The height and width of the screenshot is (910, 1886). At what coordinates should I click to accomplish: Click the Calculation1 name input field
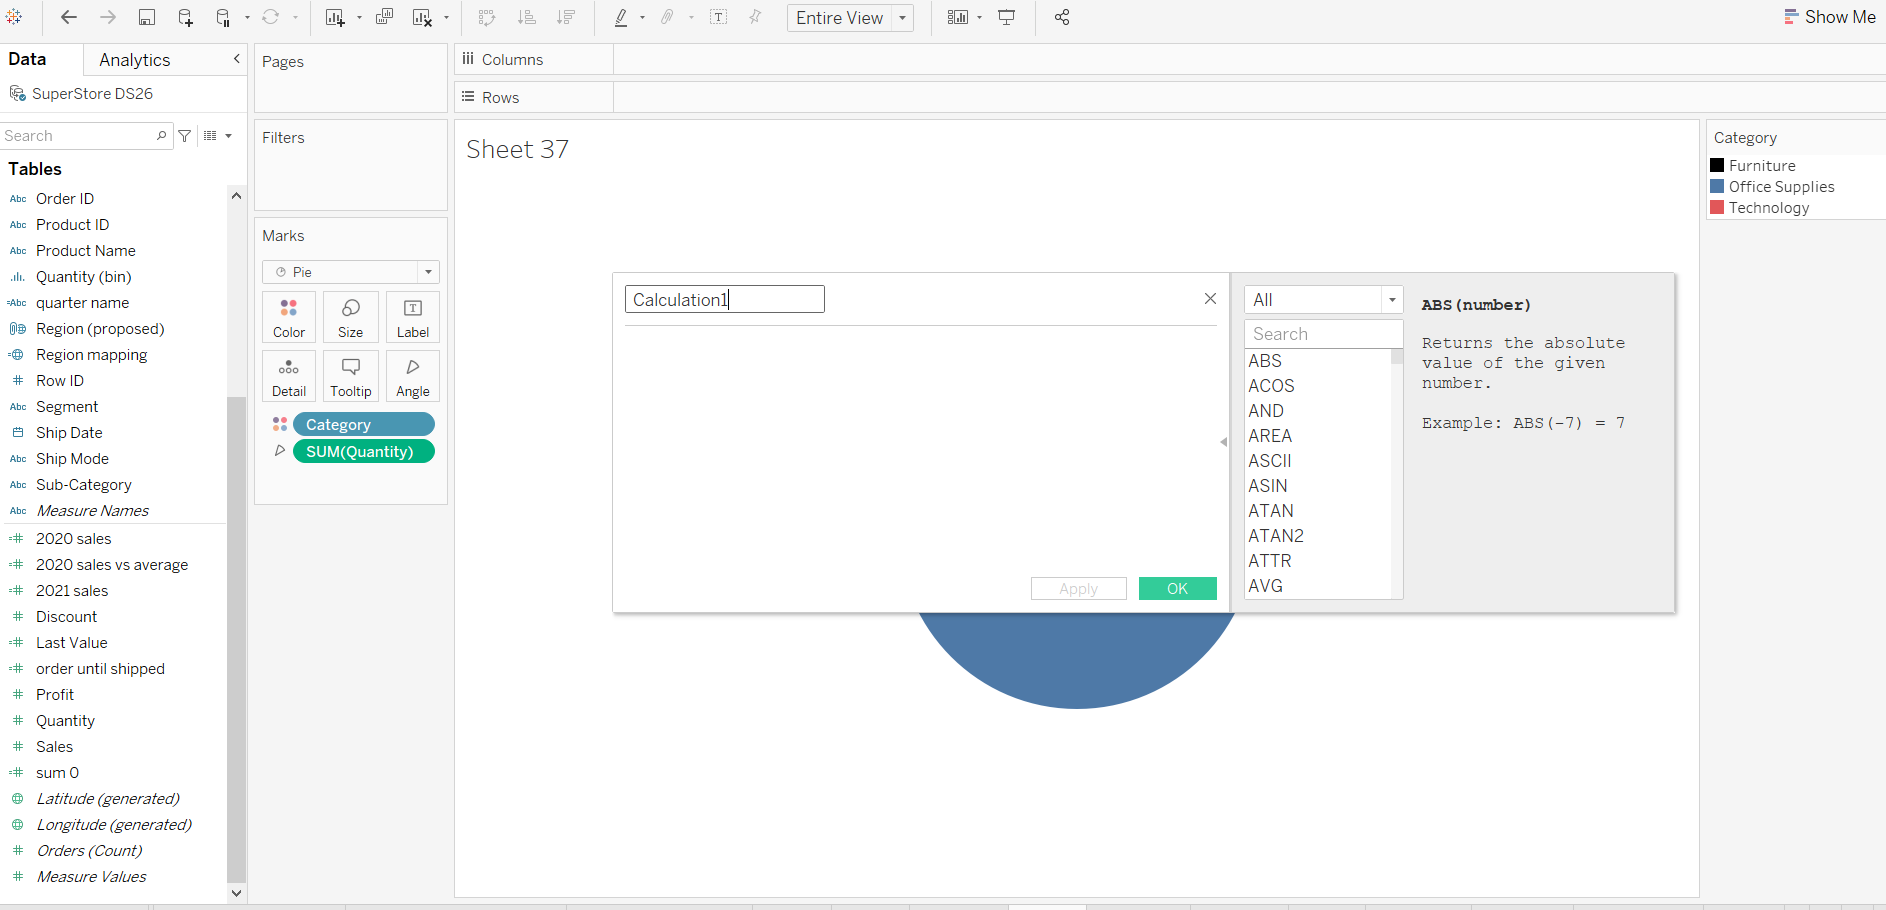(724, 299)
